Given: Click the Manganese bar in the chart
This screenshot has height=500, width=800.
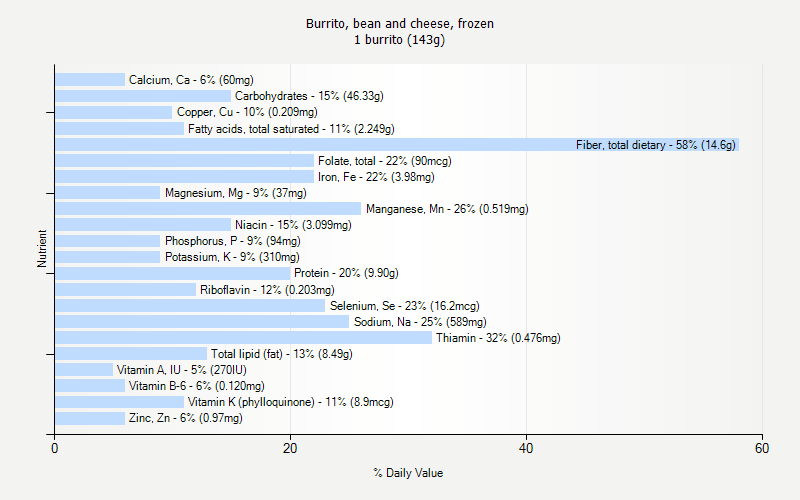Looking at the screenshot, I should (x=208, y=209).
